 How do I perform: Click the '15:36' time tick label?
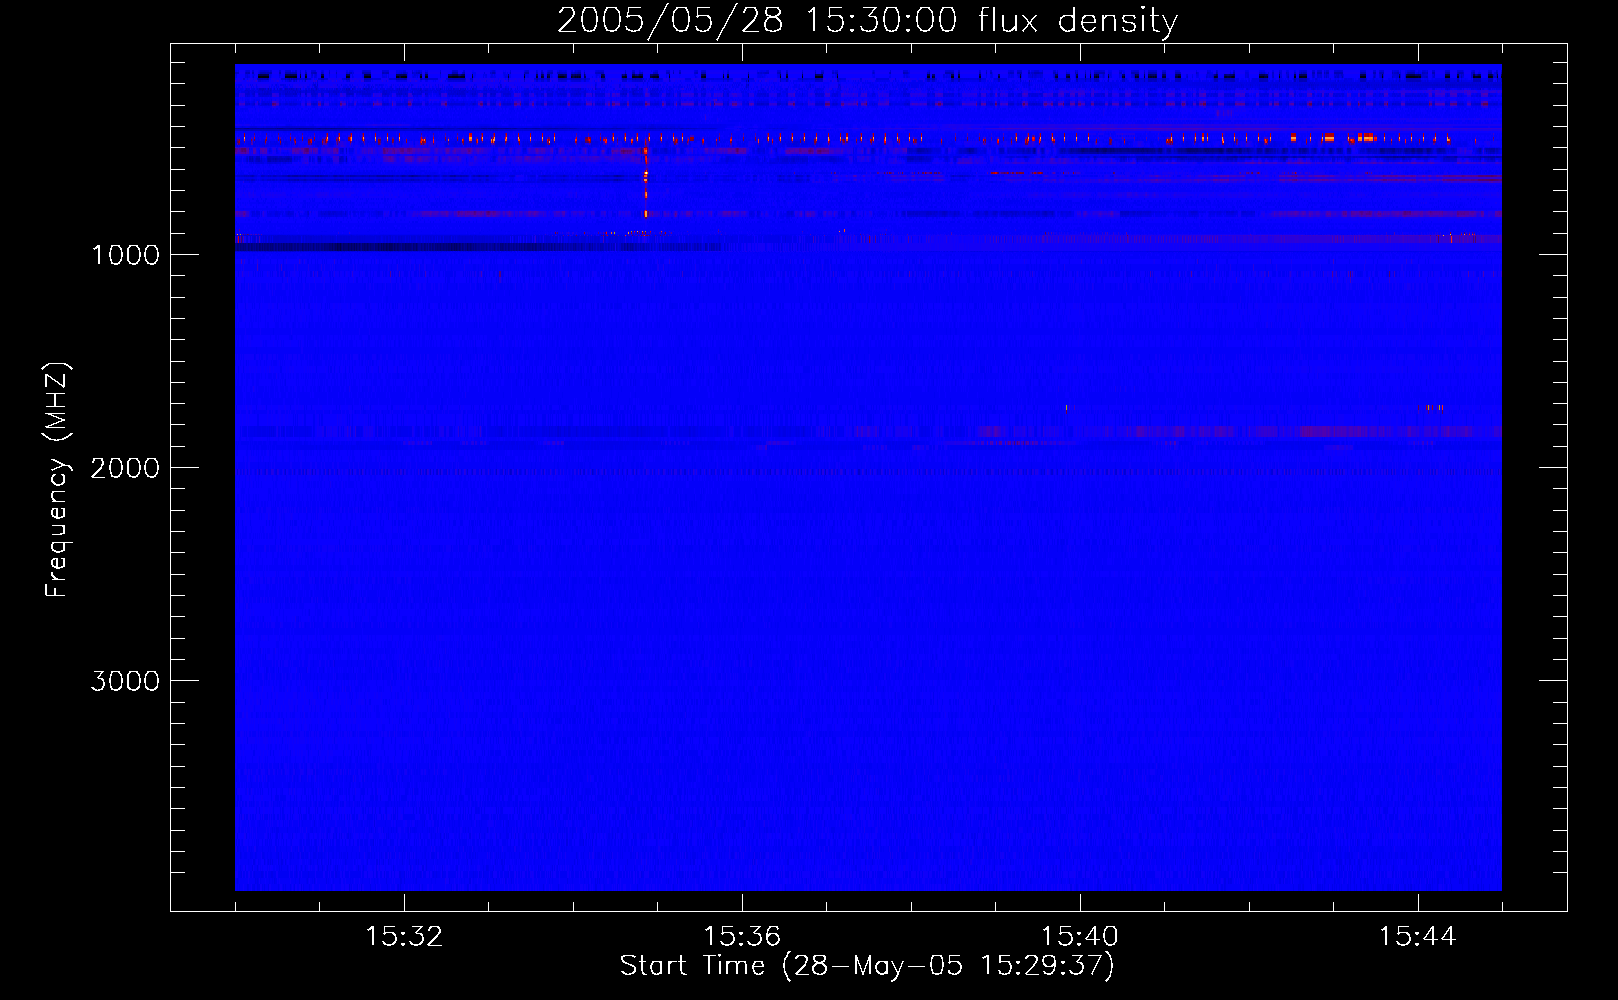click(x=742, y=936)
